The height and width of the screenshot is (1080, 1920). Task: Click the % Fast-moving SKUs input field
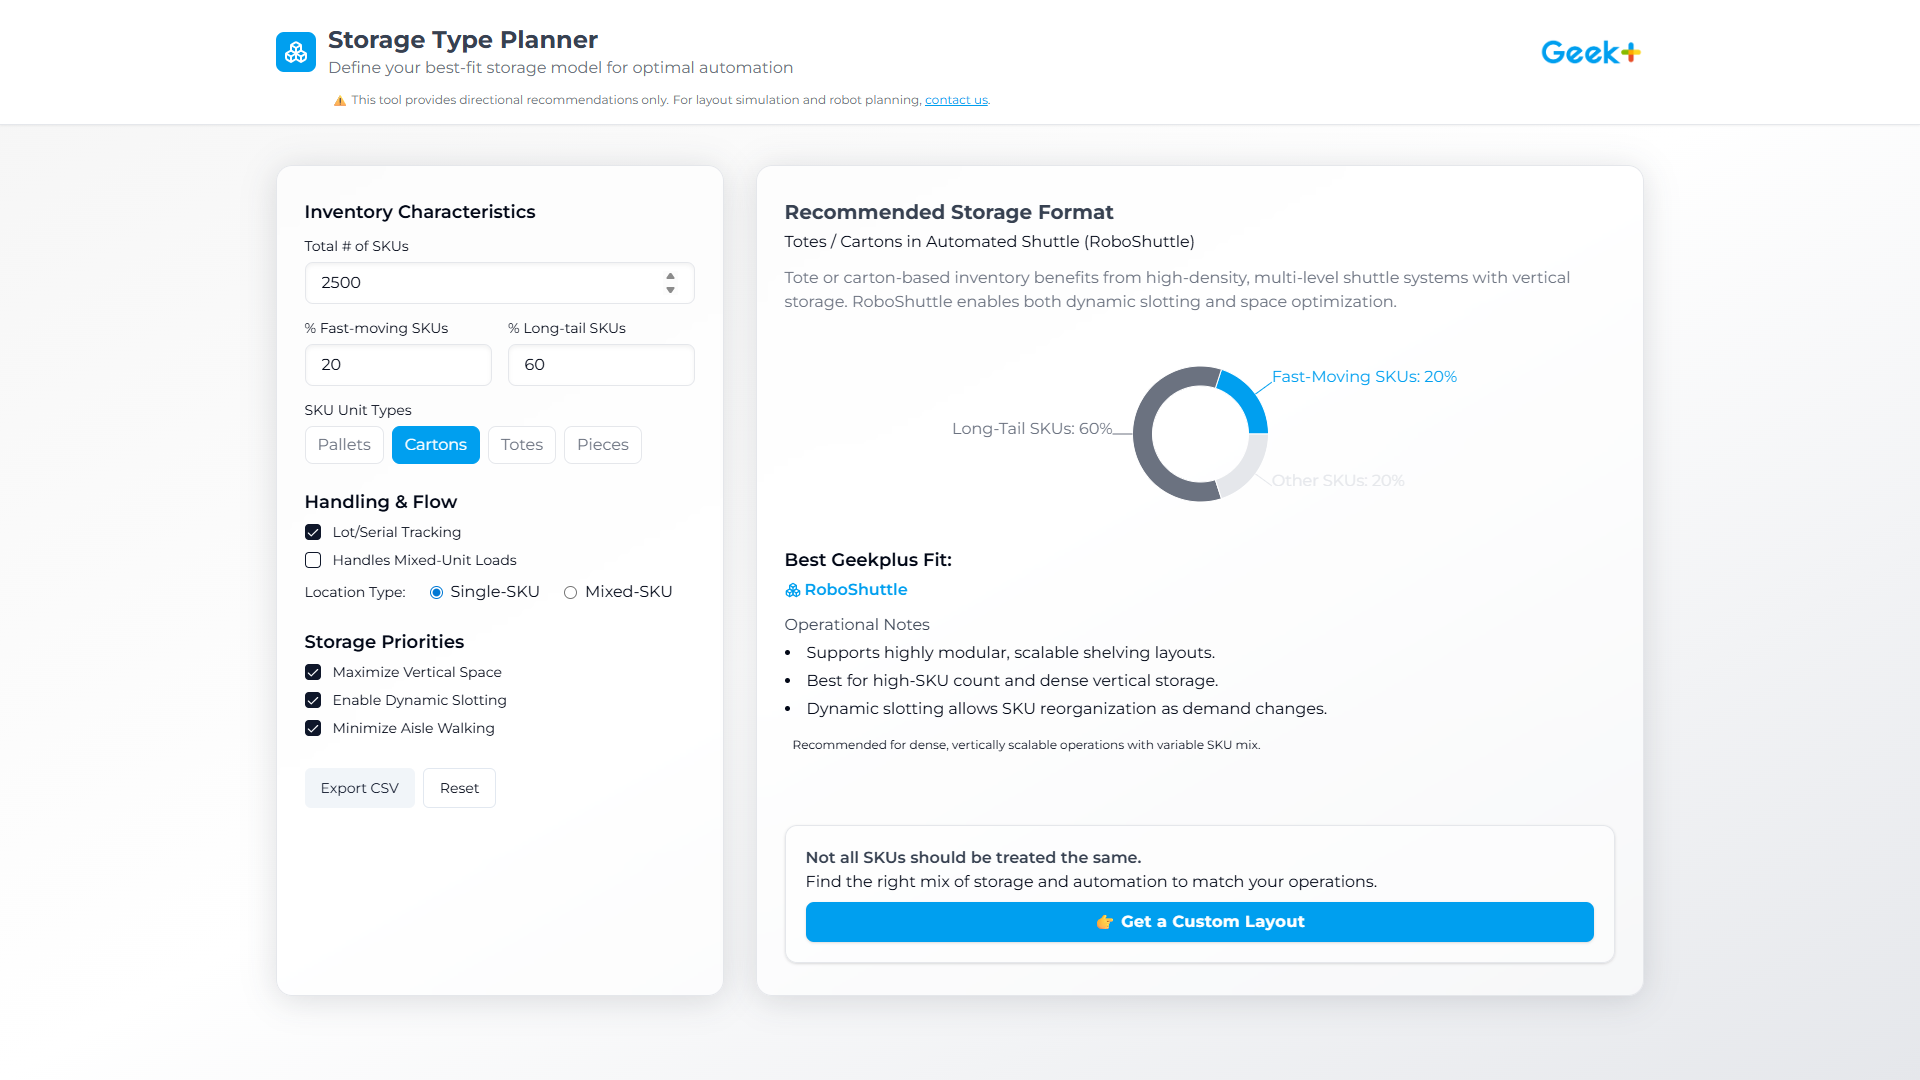coord(398,364)
